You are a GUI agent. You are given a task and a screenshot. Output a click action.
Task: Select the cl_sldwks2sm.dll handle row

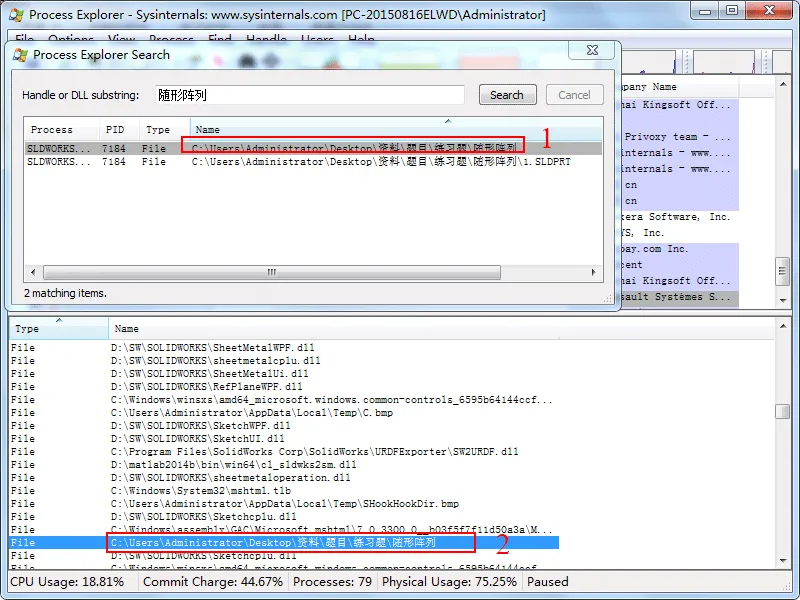(x=284, y=465)
